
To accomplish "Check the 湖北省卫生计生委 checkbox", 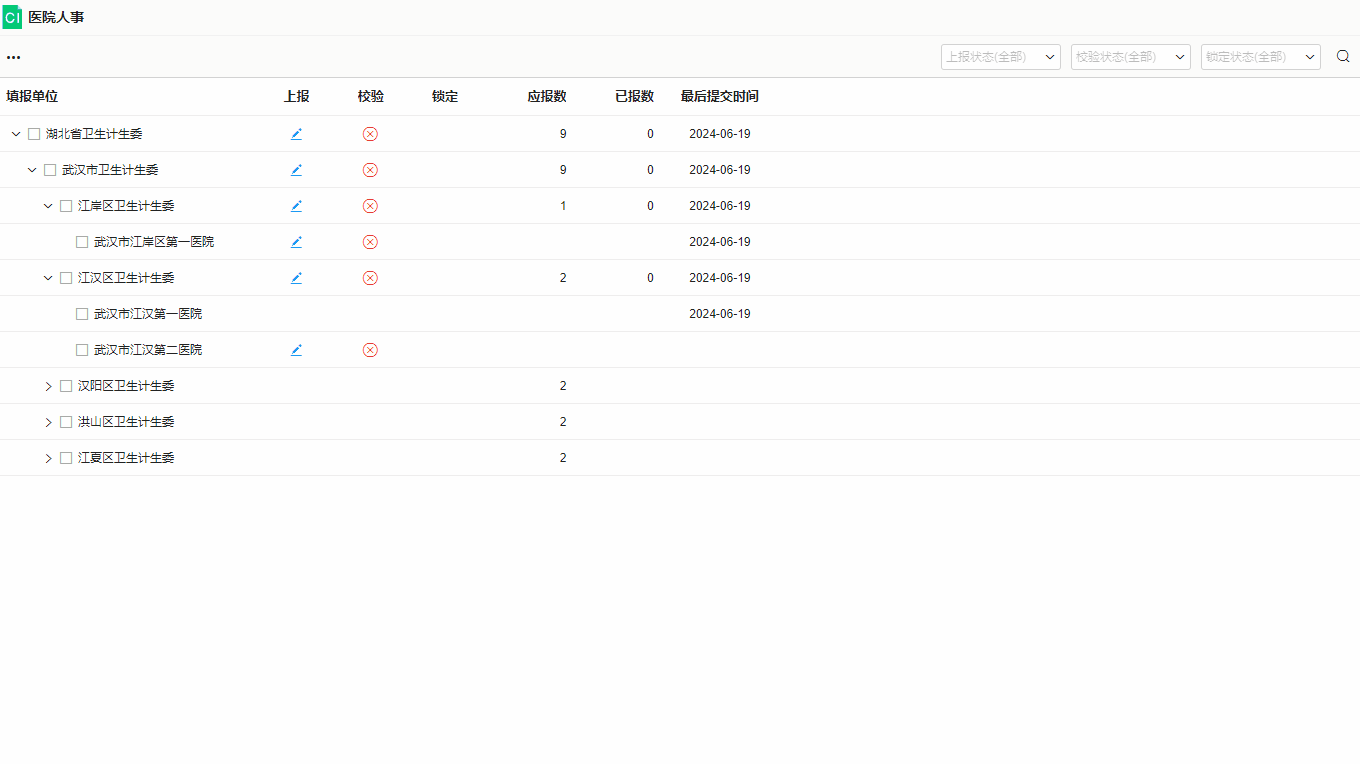I will (x=34, y=134).
